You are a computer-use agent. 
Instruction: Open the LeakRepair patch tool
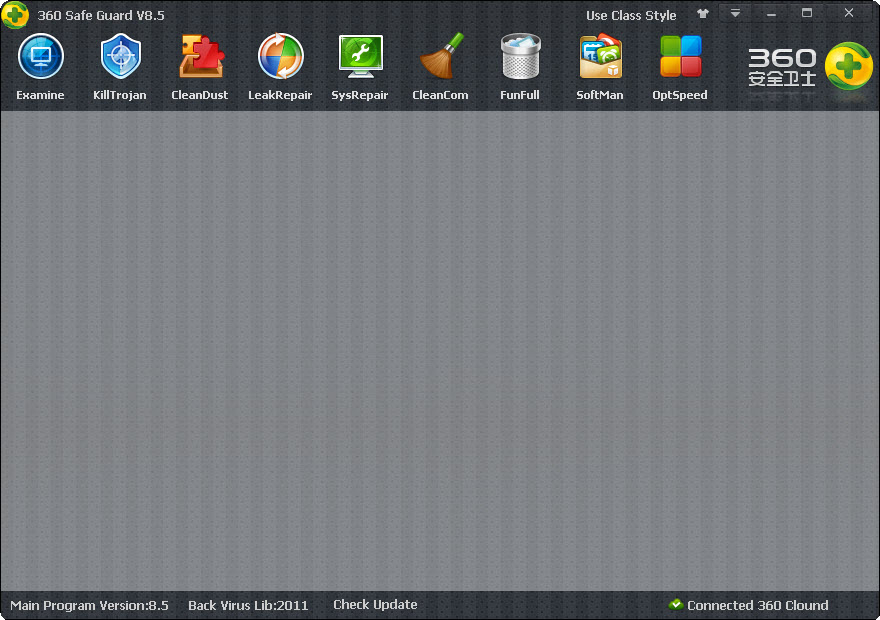[x=280, y=67]
